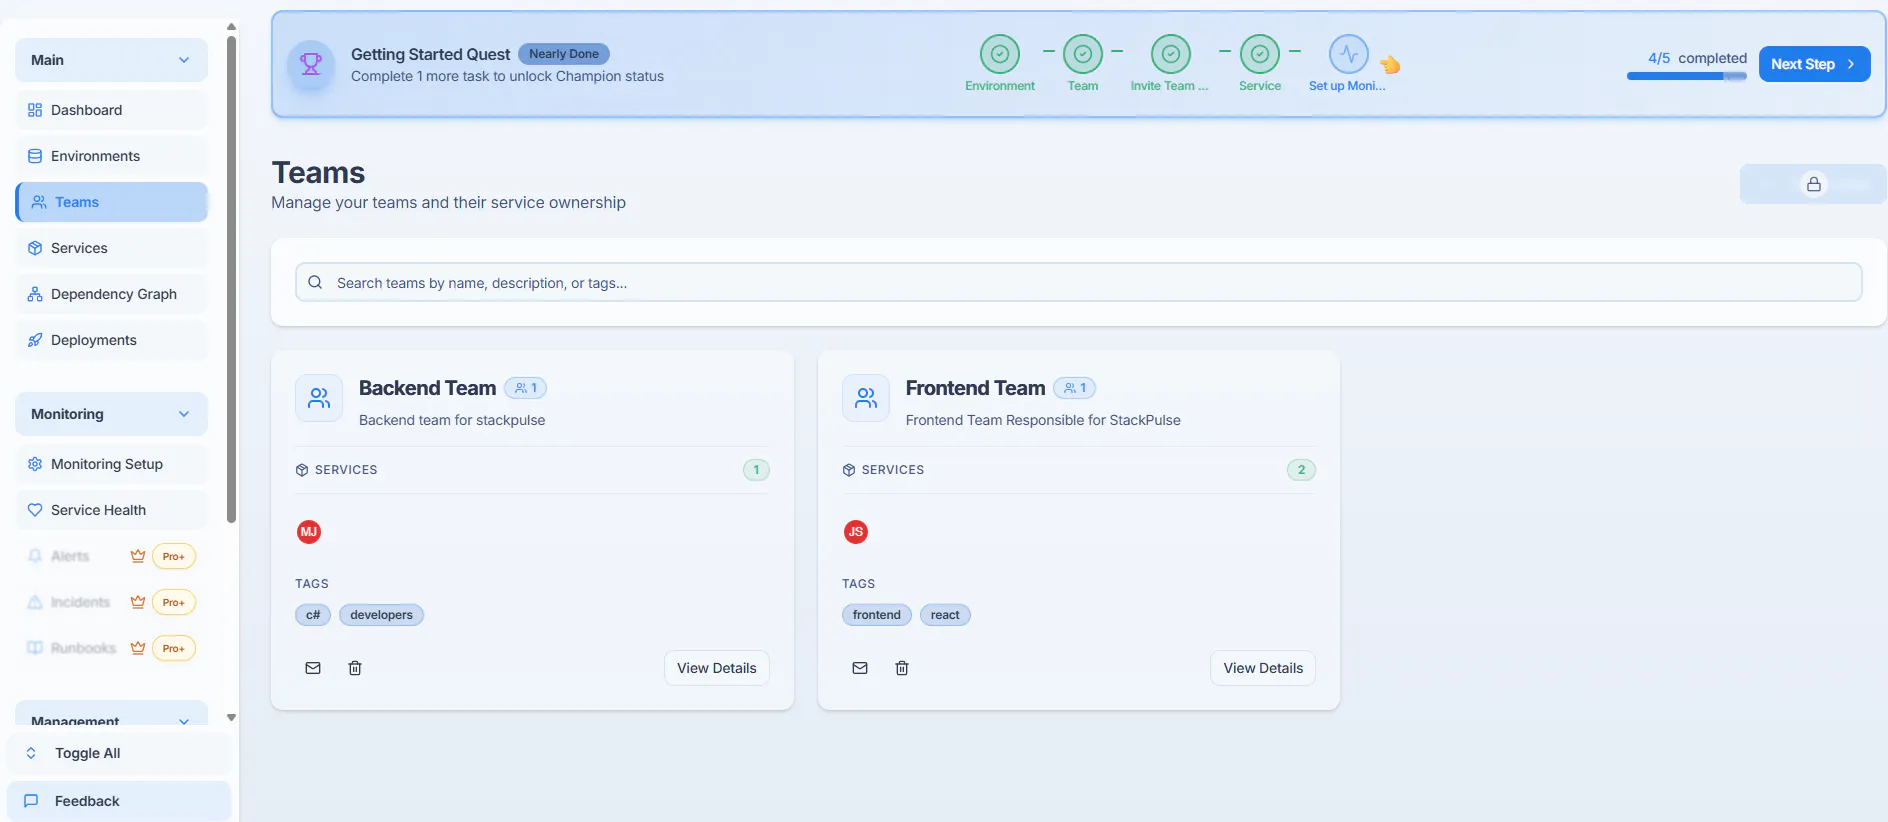The image size is (1888, 822).
Task: Go to Environments page
Action: coord(111,156)
